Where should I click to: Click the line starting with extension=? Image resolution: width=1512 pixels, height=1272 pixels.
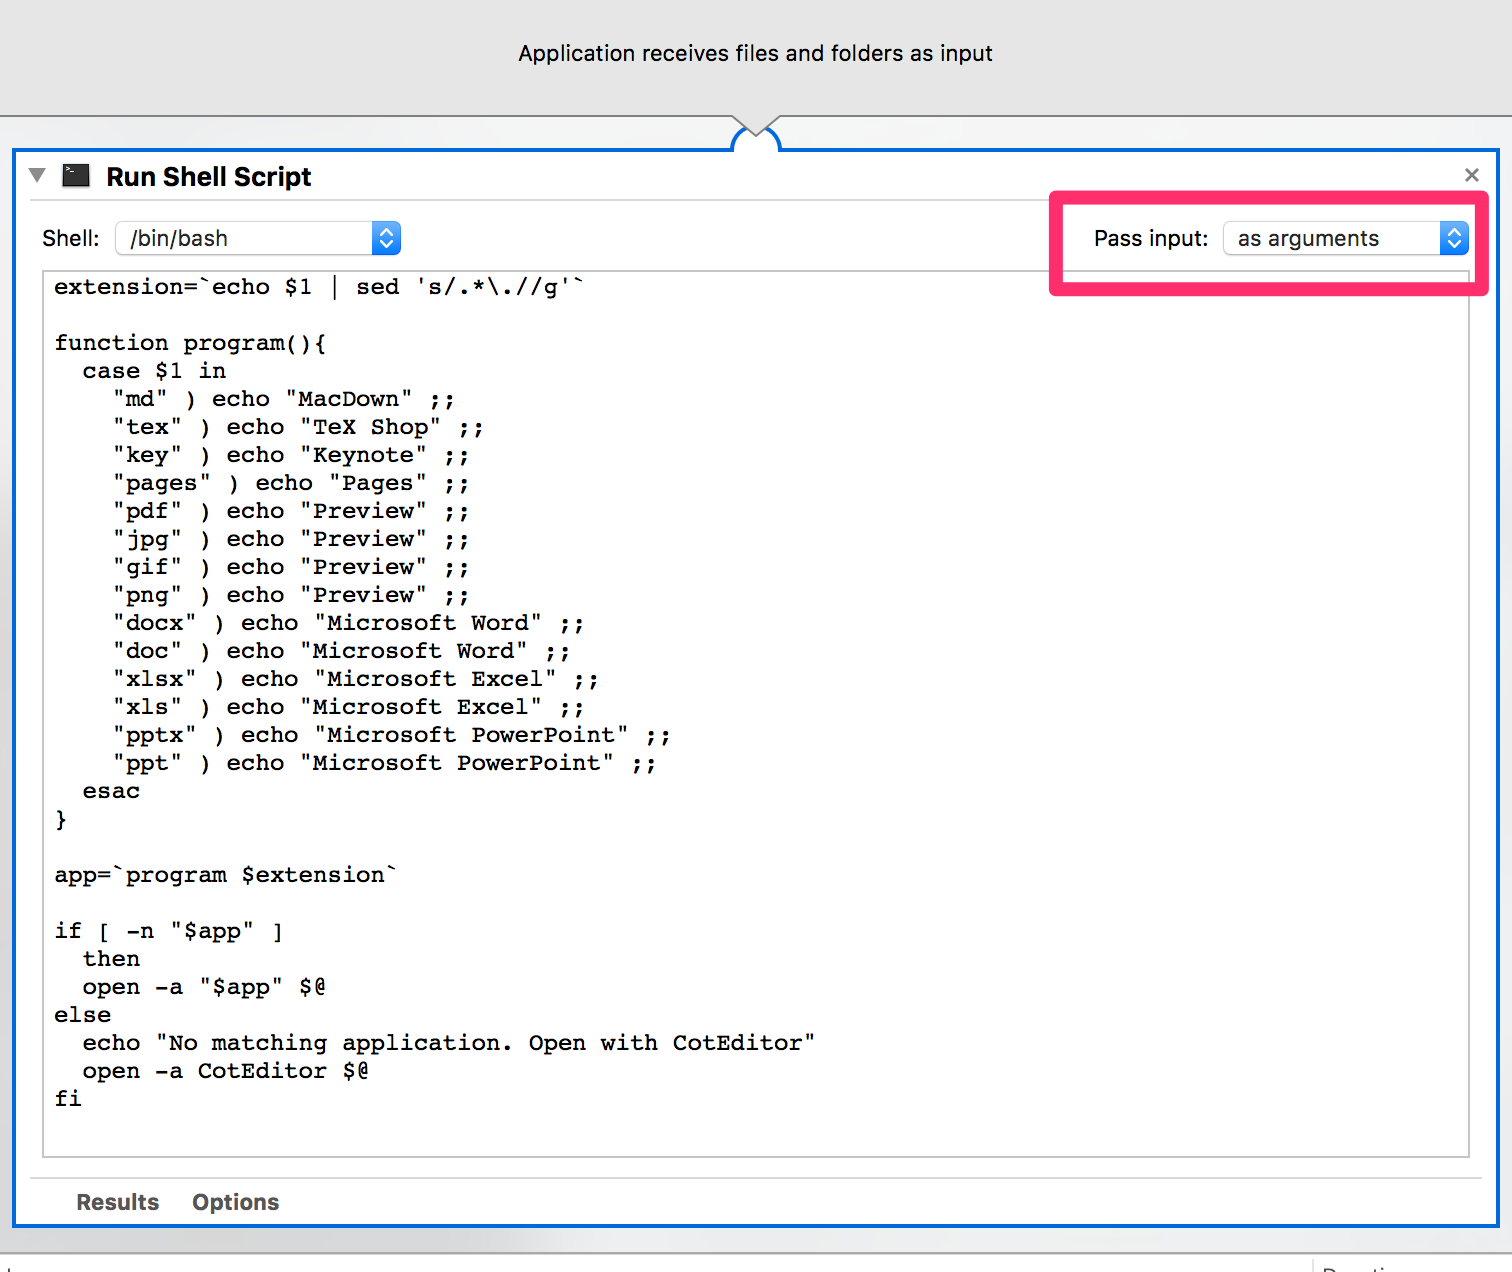pyautogui.click(x=319, y=287)
